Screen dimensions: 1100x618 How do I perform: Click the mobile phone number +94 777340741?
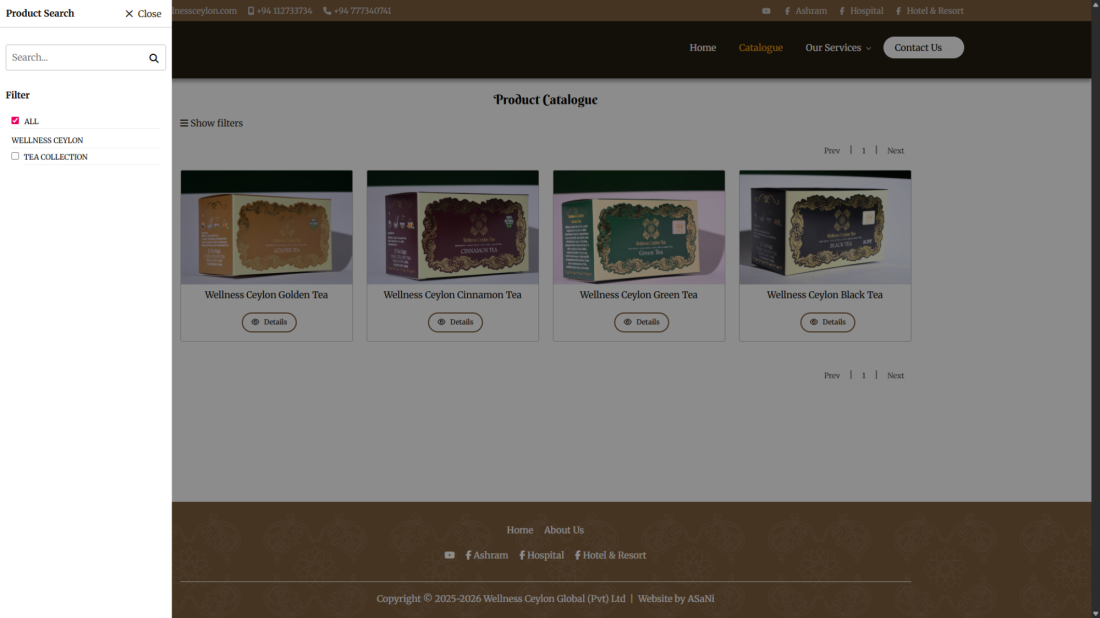pos(357,11)
